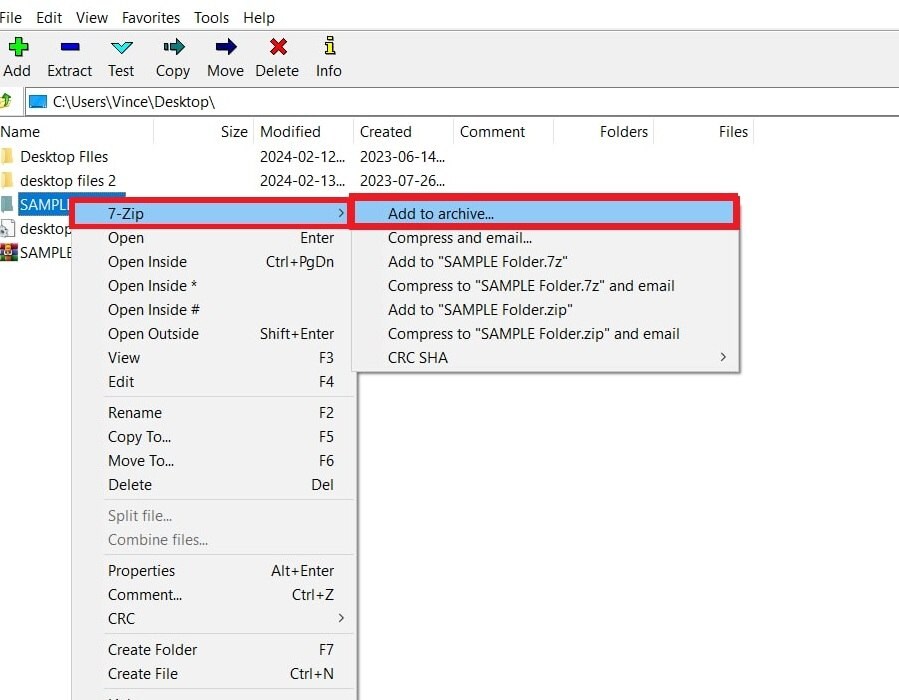Open the Info toolbar icon
Screen dimensions: 899x700
coord(328,47)
